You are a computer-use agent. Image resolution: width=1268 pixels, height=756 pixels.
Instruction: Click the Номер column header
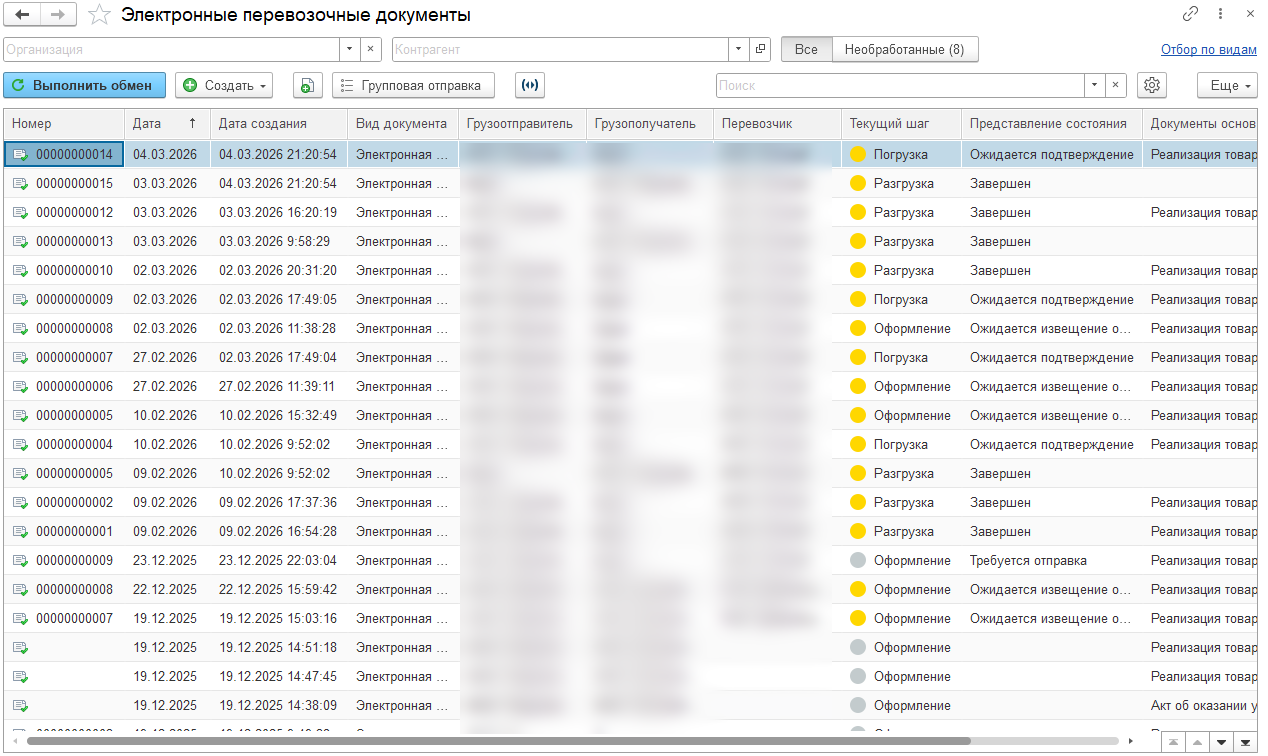tap(64, 124)
